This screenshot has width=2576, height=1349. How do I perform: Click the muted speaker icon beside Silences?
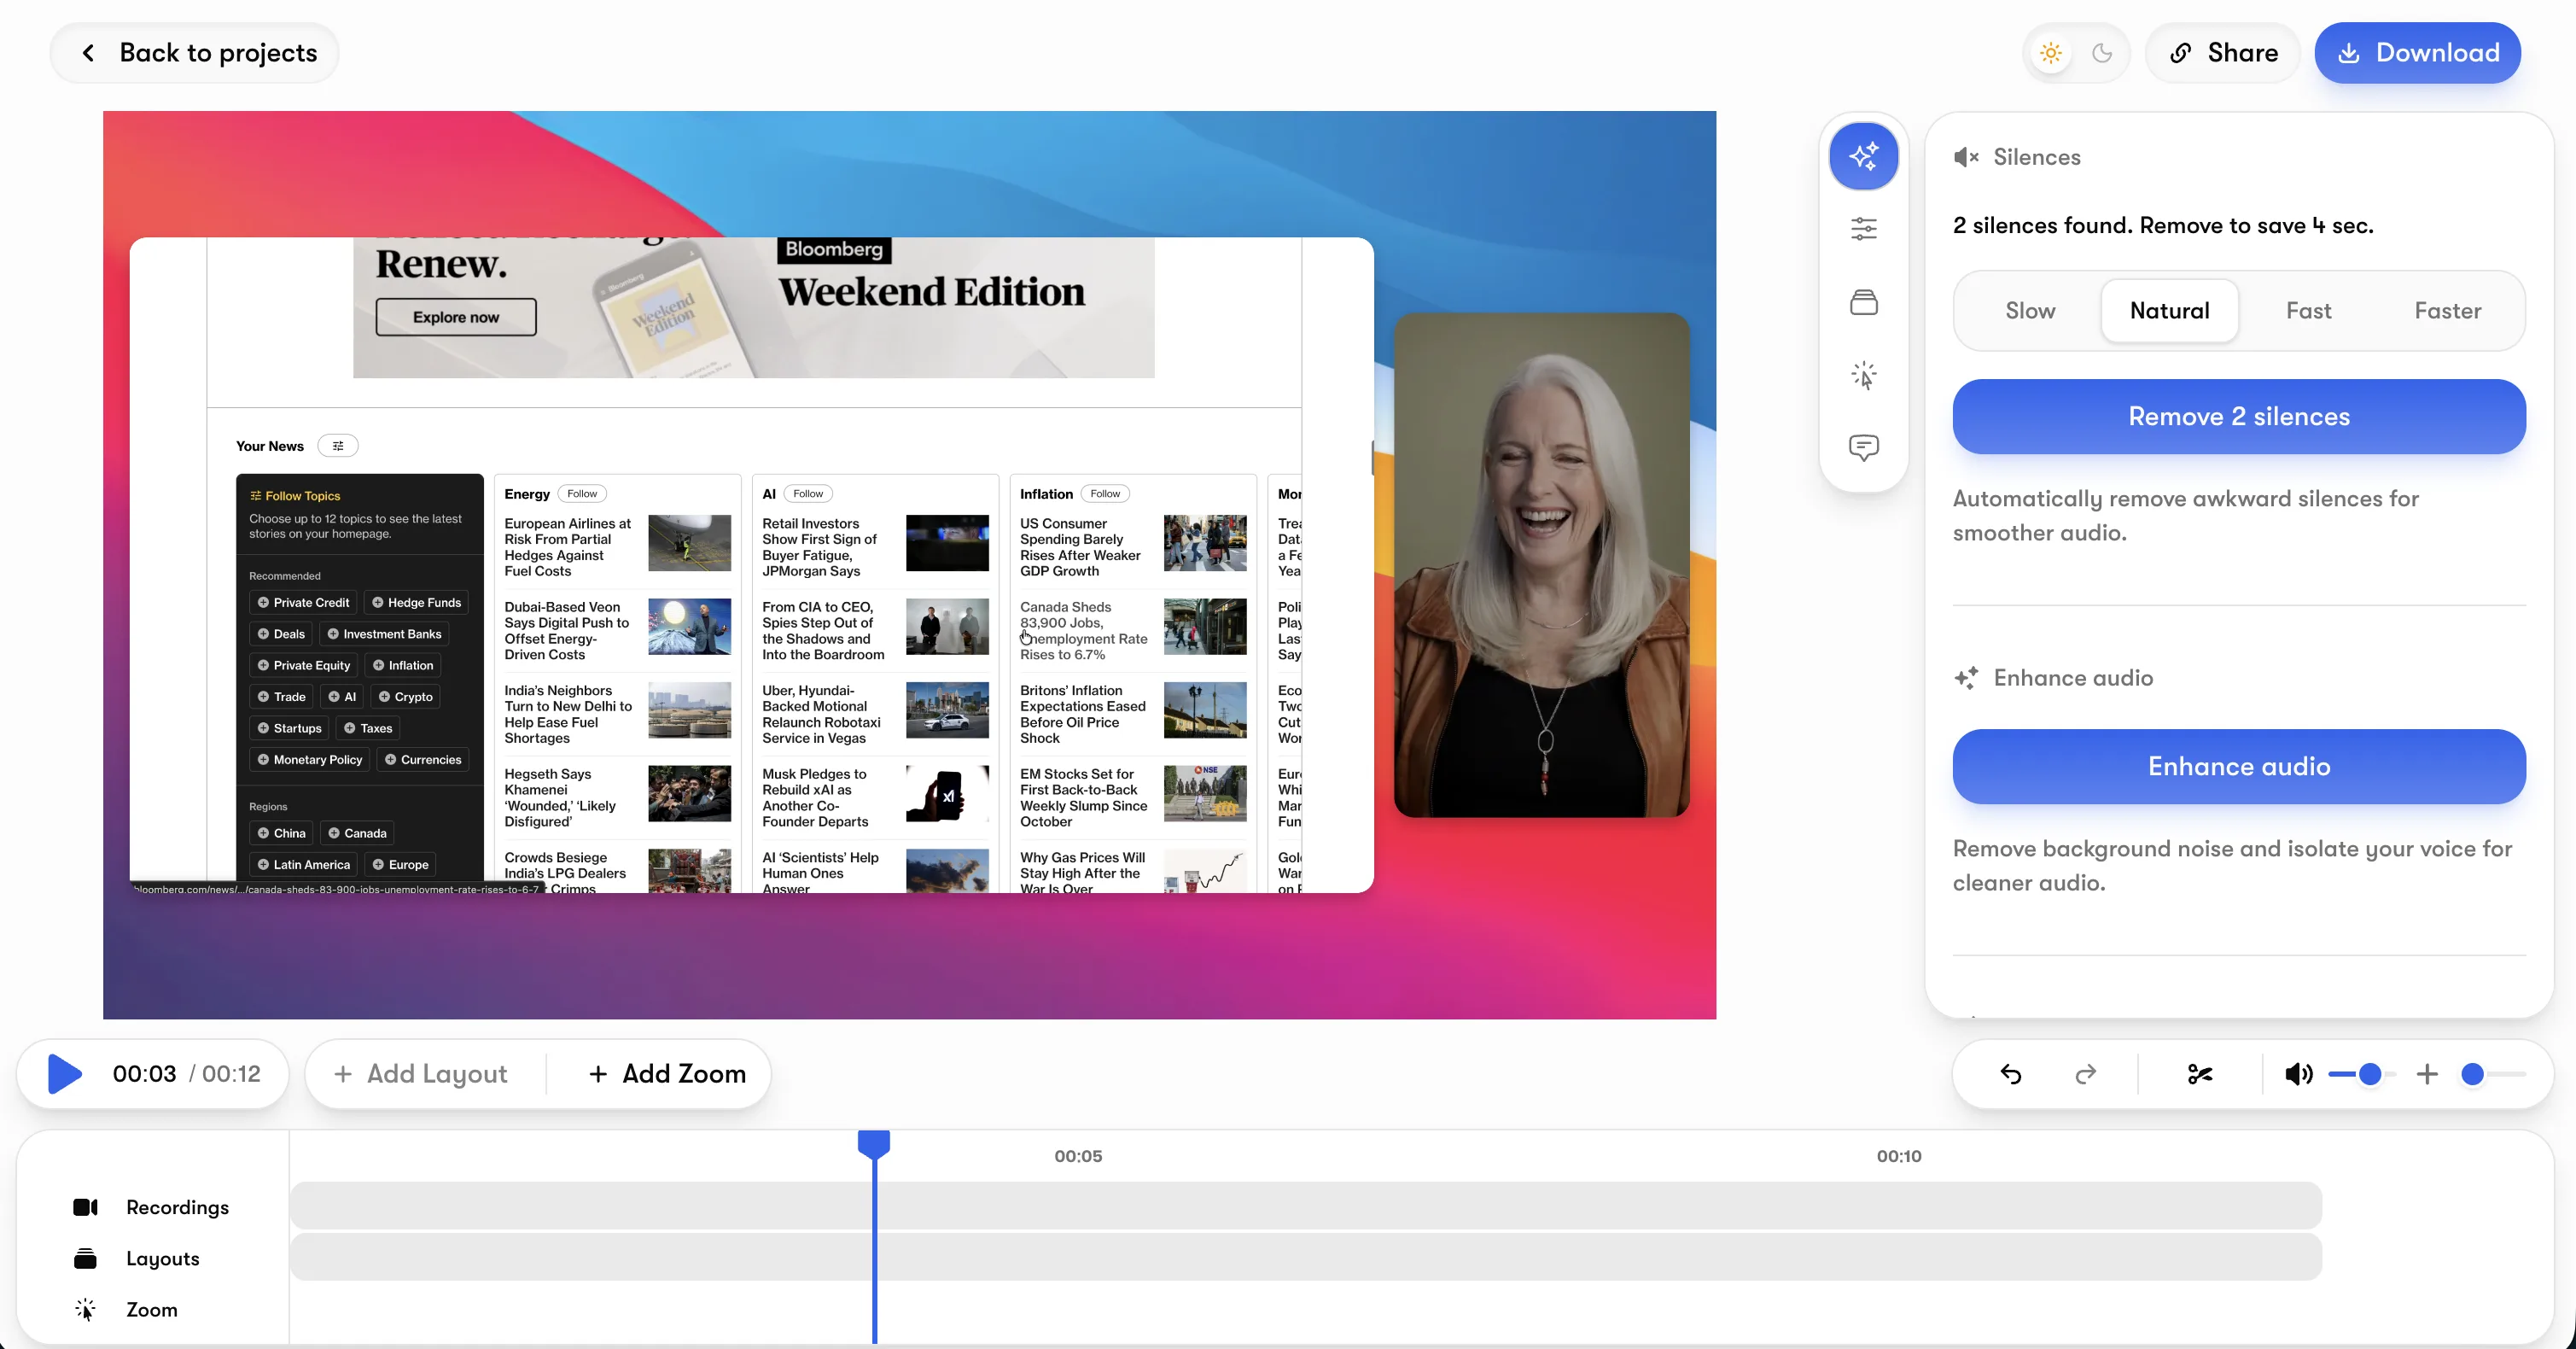[1966, 157]
